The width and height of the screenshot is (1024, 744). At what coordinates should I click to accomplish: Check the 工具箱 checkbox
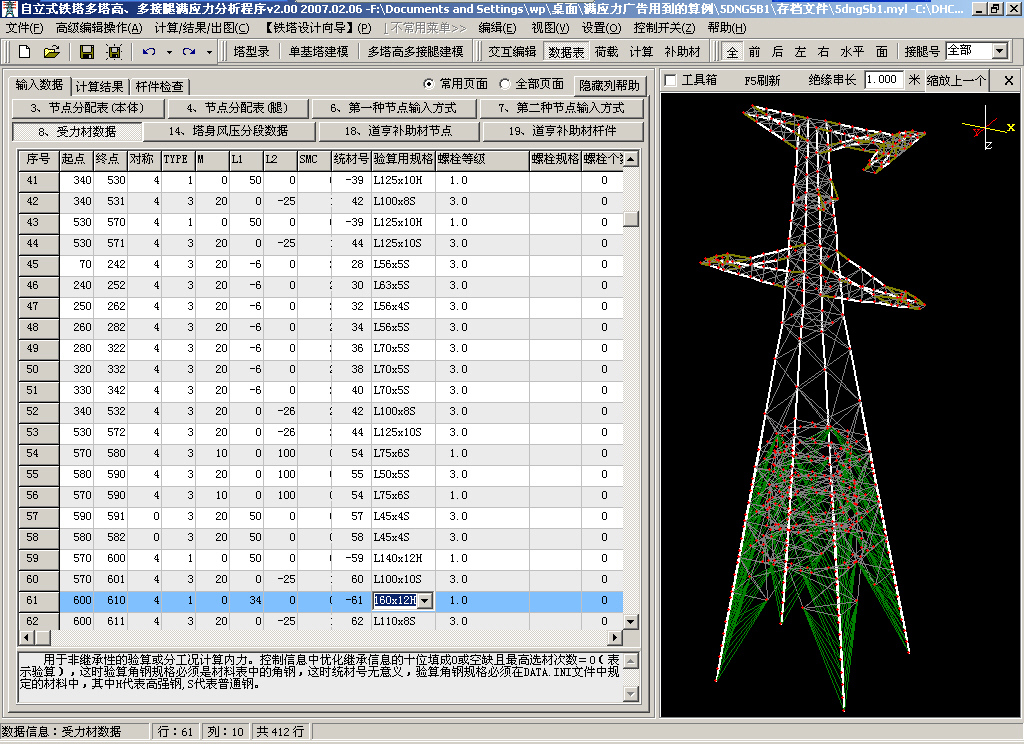670,80
